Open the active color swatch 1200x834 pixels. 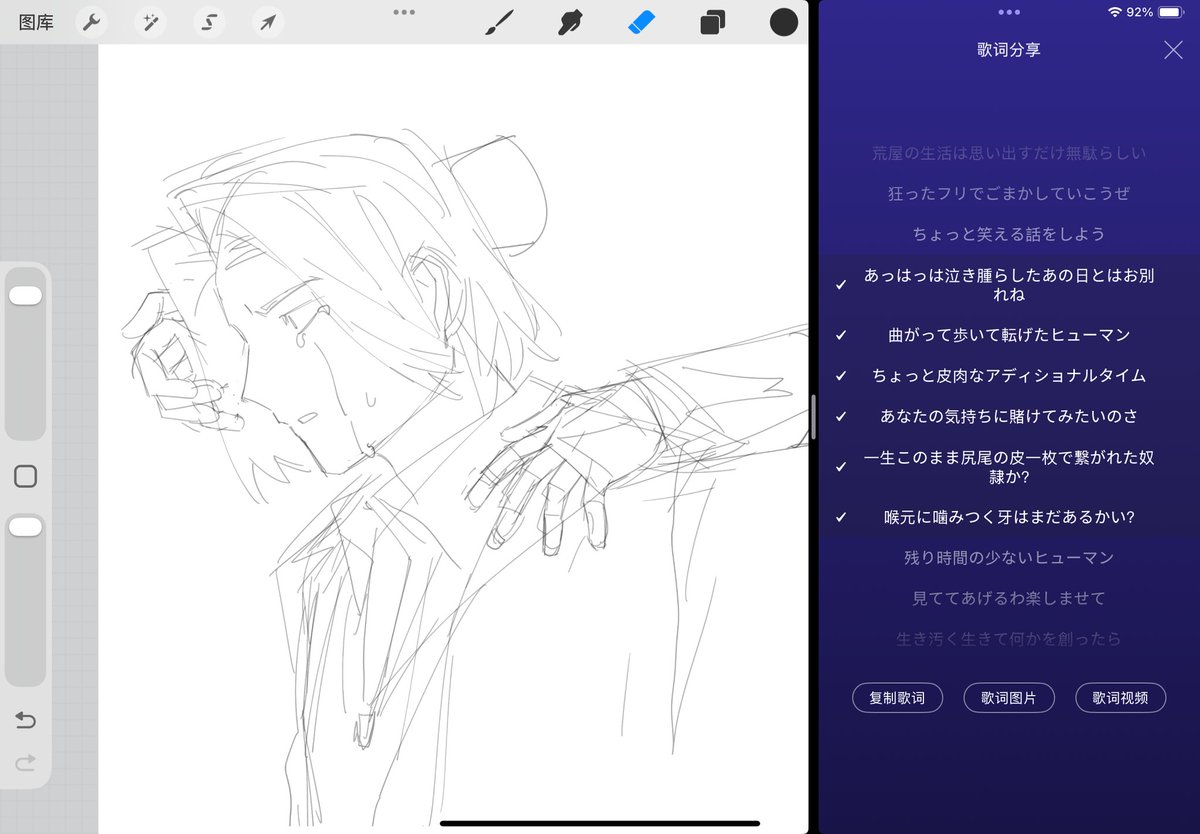783,21
